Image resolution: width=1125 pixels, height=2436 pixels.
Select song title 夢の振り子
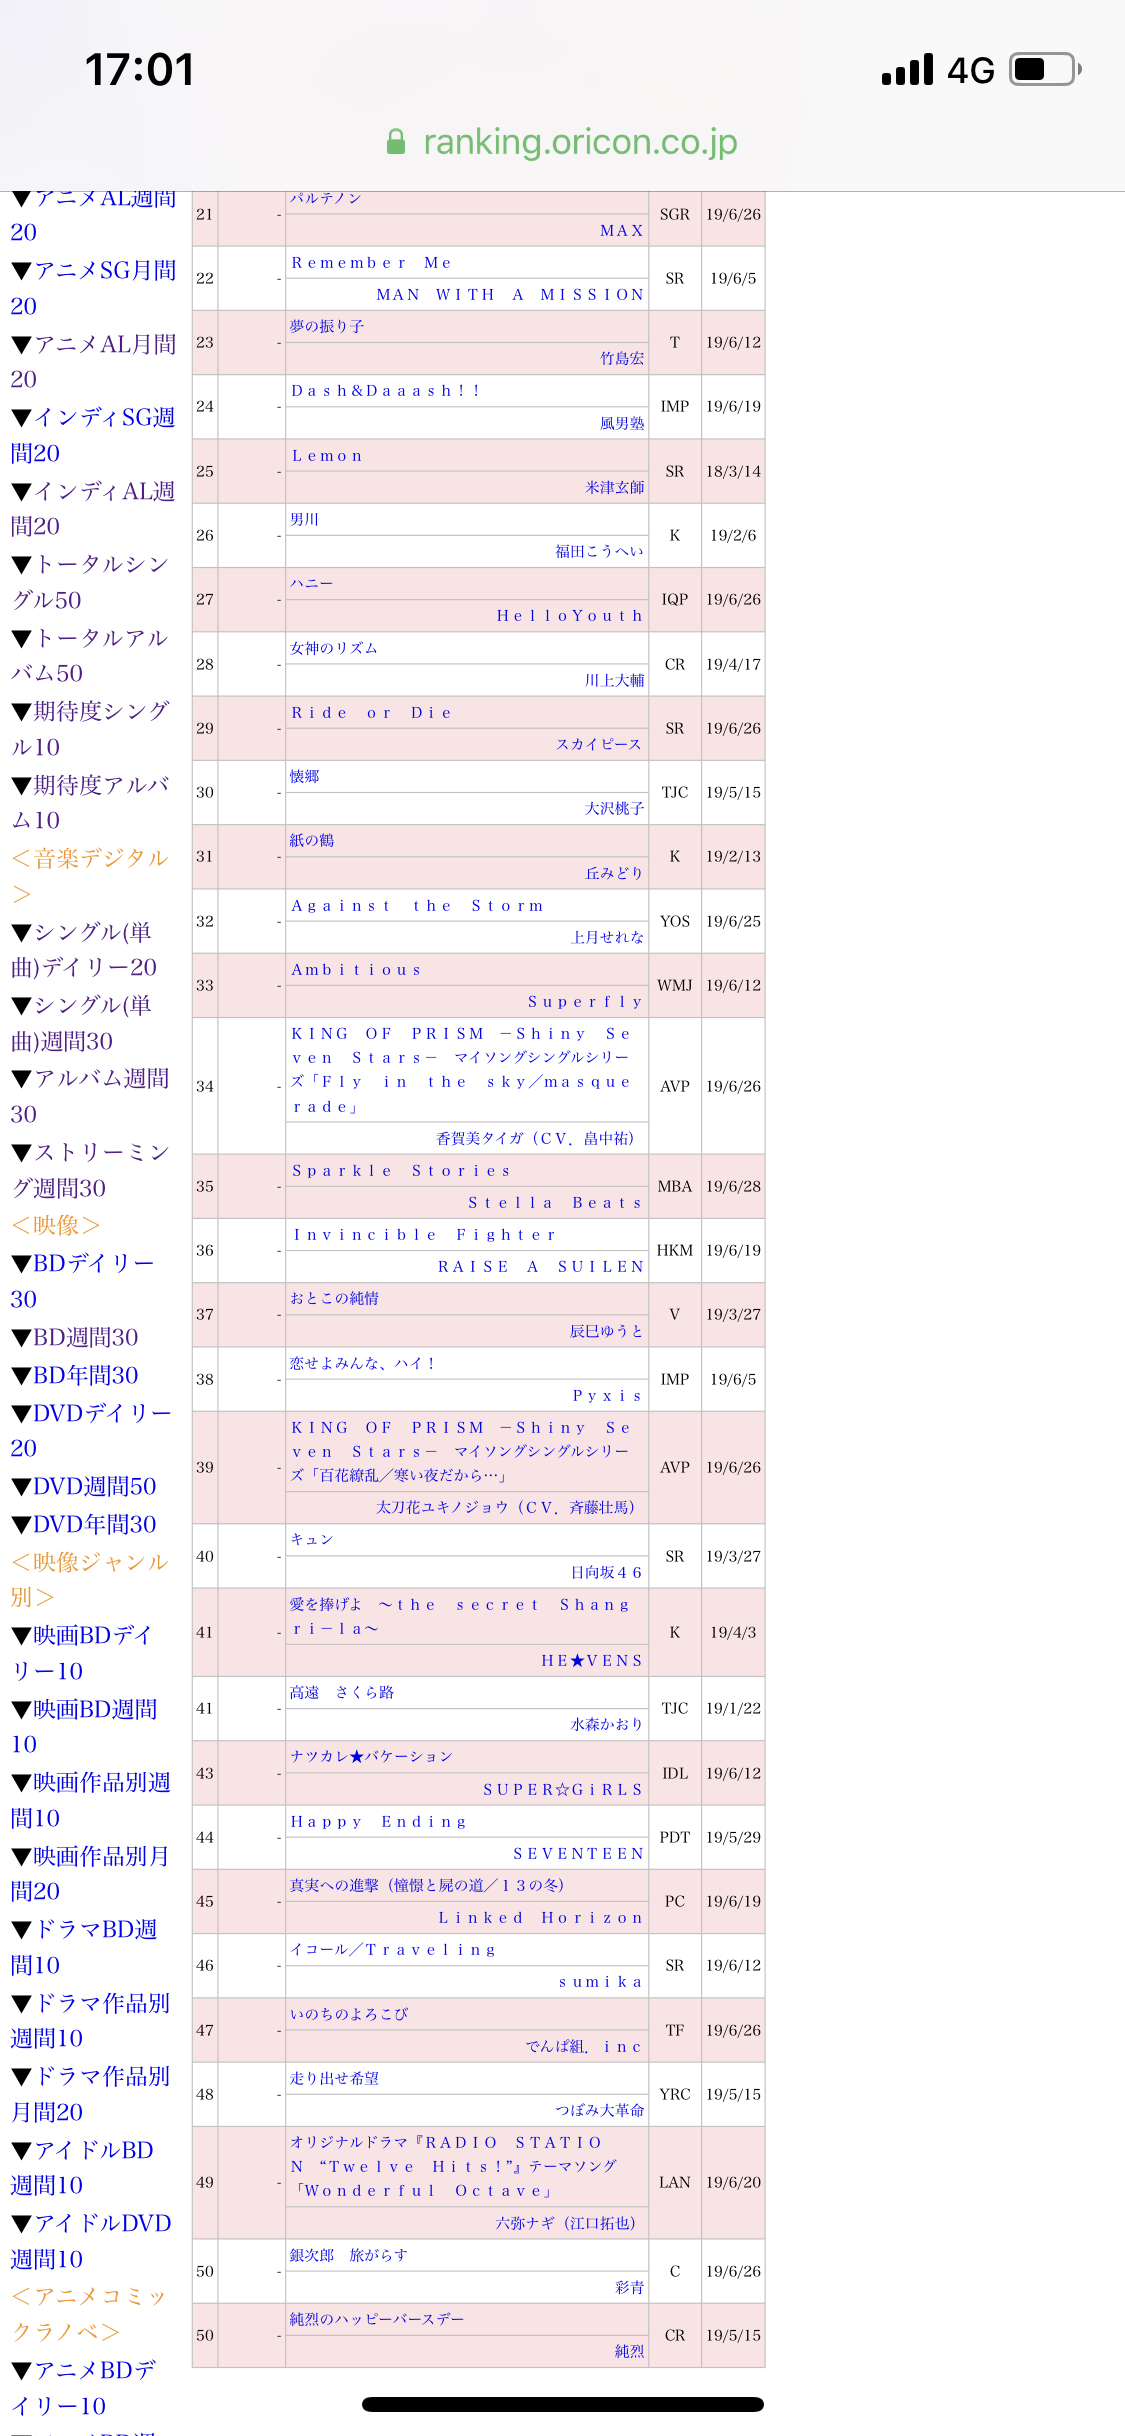[x=327, y=326]
